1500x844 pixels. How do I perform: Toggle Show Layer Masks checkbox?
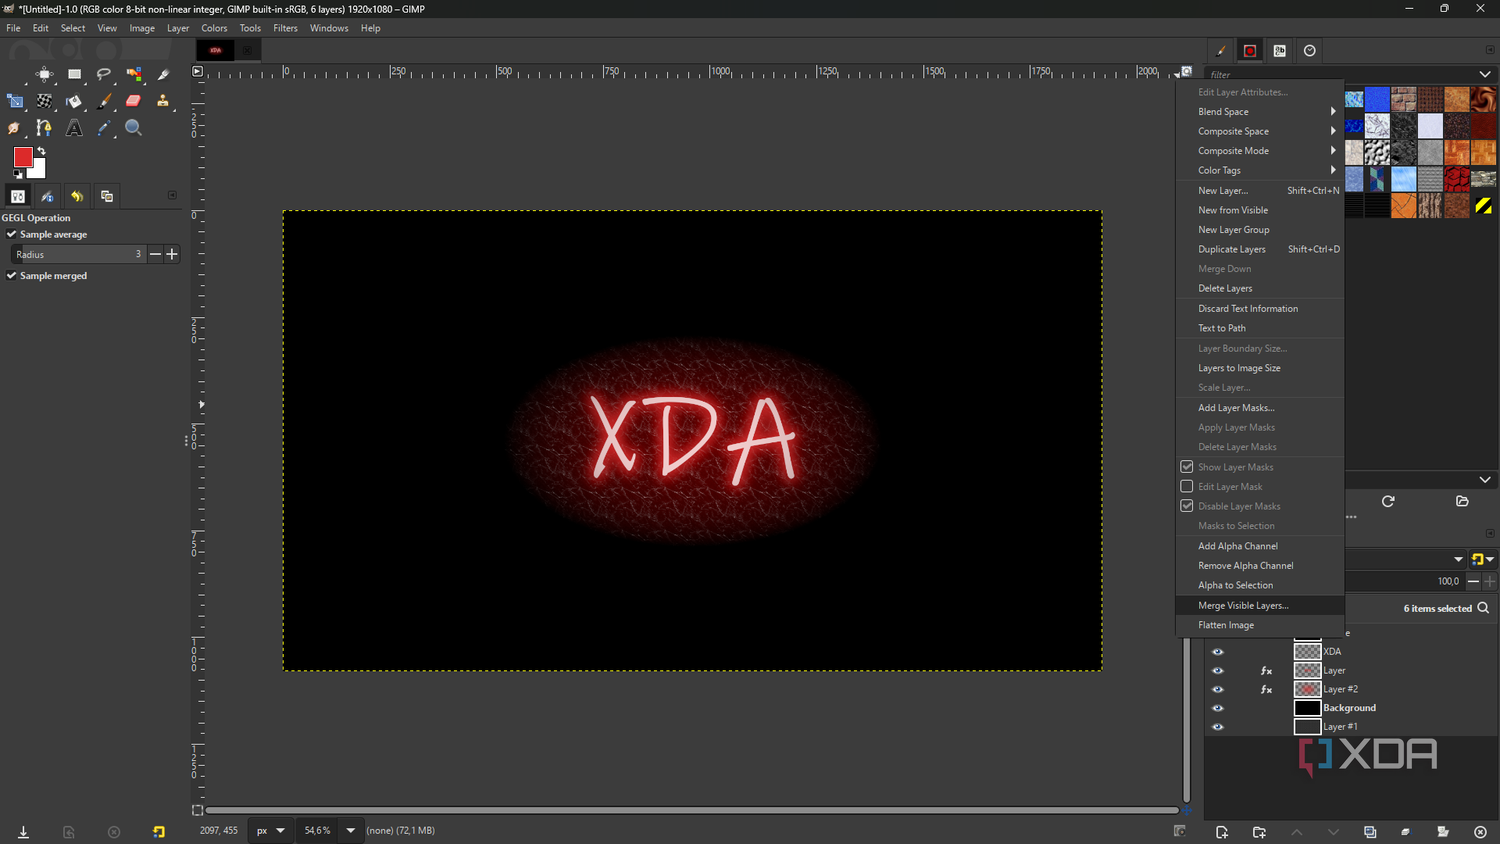coord(1187,467)
